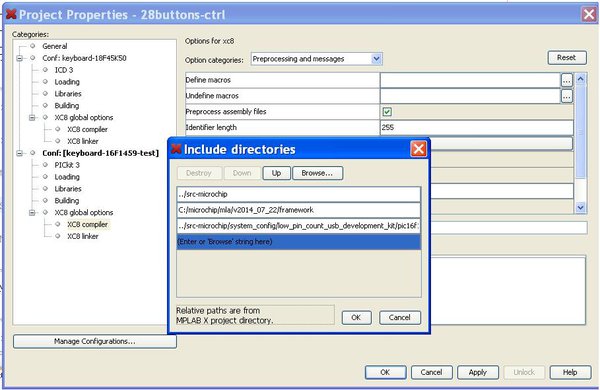This screenshot has height=390, width=600.
Task: Toggle the Preprocess assembly files checkbox
Action: tap(387, 112)
